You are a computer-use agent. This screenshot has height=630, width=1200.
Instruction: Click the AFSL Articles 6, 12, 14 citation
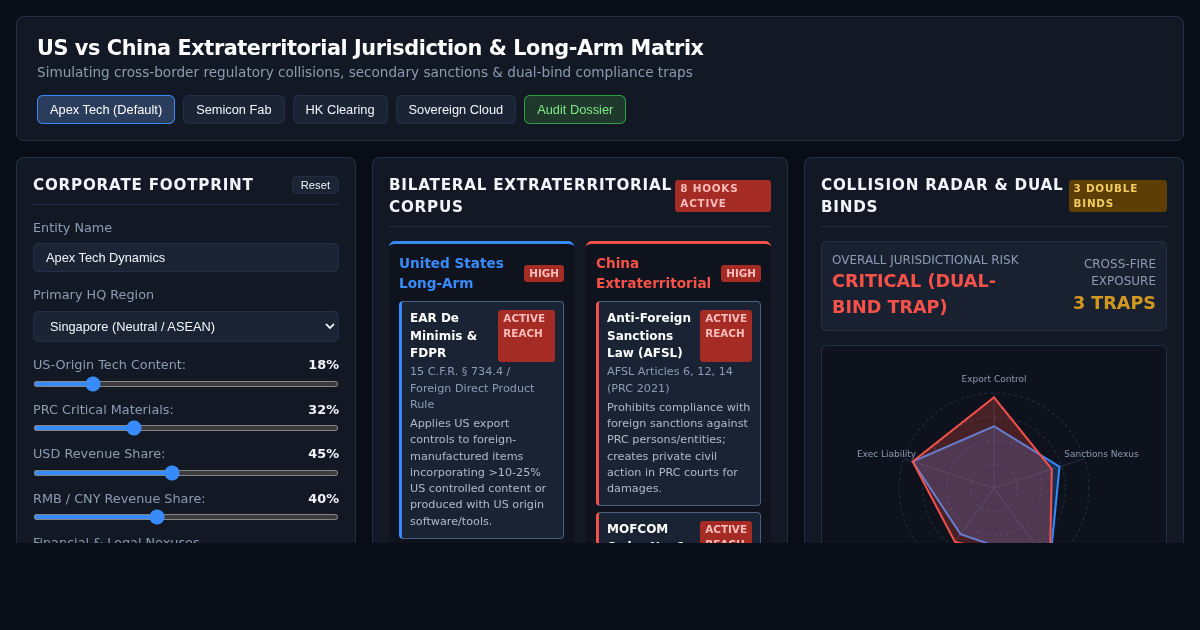[x=670, y=380]
